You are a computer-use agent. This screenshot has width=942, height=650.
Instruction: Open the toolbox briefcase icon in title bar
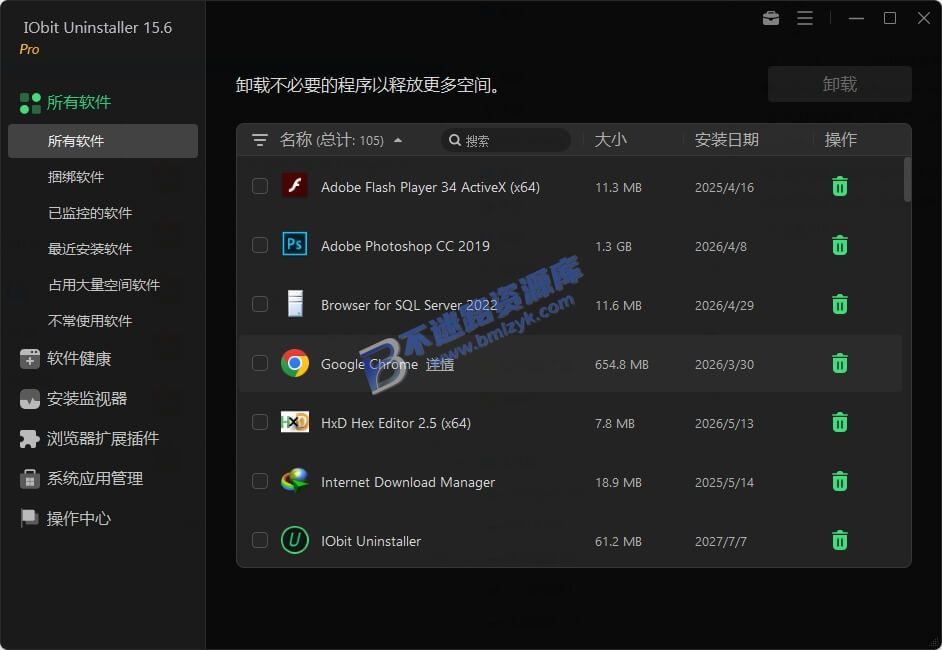(x=771, y=19)
